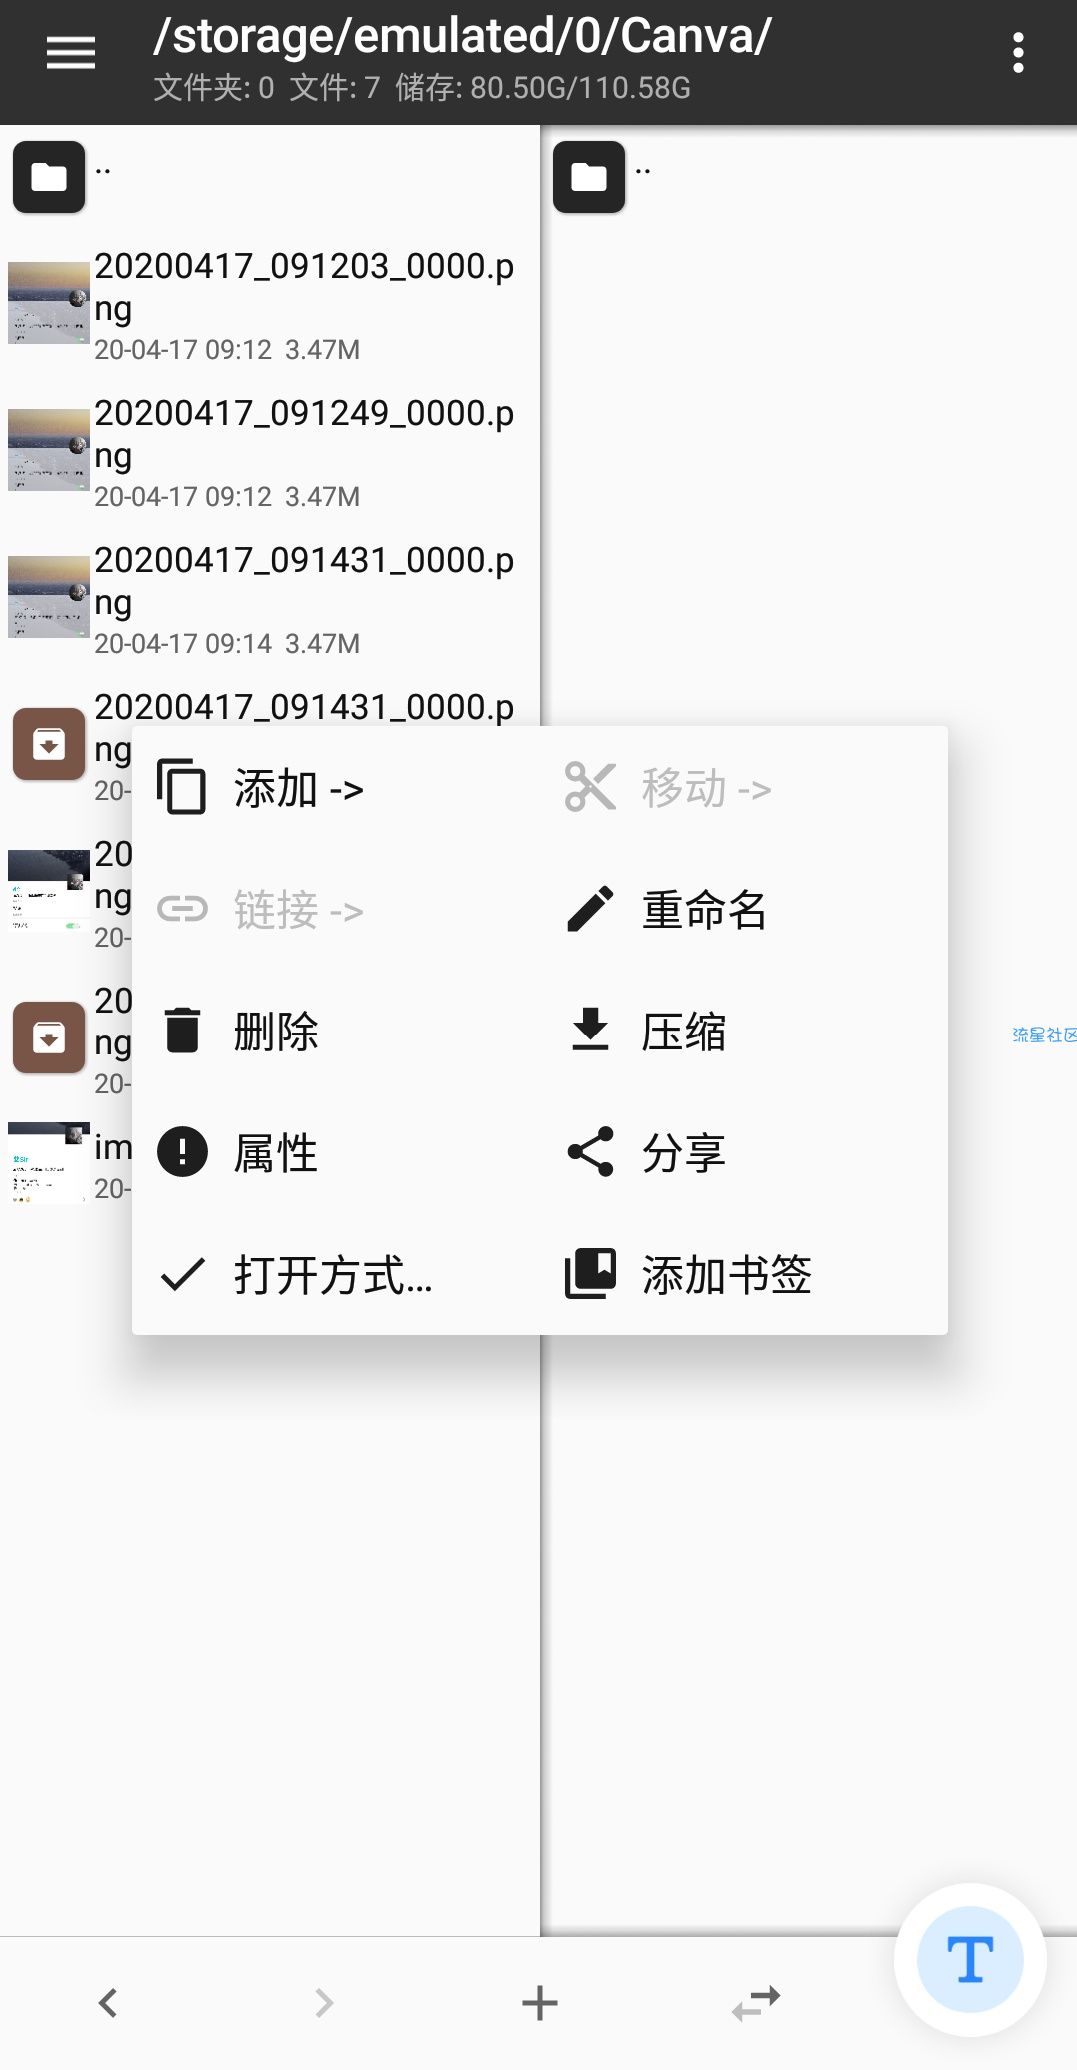Tap the brown archive icon of 20200417_091431_0000
Viewport: 1077px width, 2070px height.
pos(49,744)
